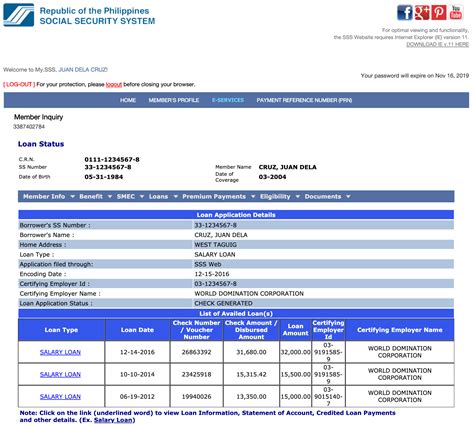Image resolution: width=474 pixels, height=428 pixels.
Task: Open Payment Reference Number (PRN) menu
Action: 304,100
